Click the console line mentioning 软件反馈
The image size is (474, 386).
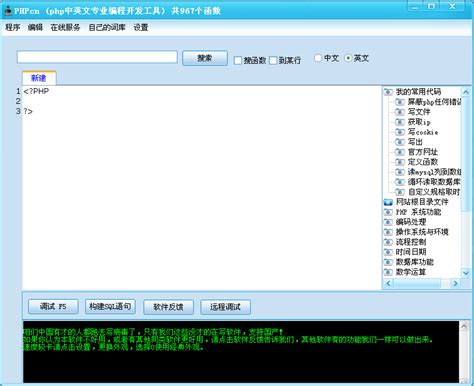pyautogui.click(x=228, y=340)
